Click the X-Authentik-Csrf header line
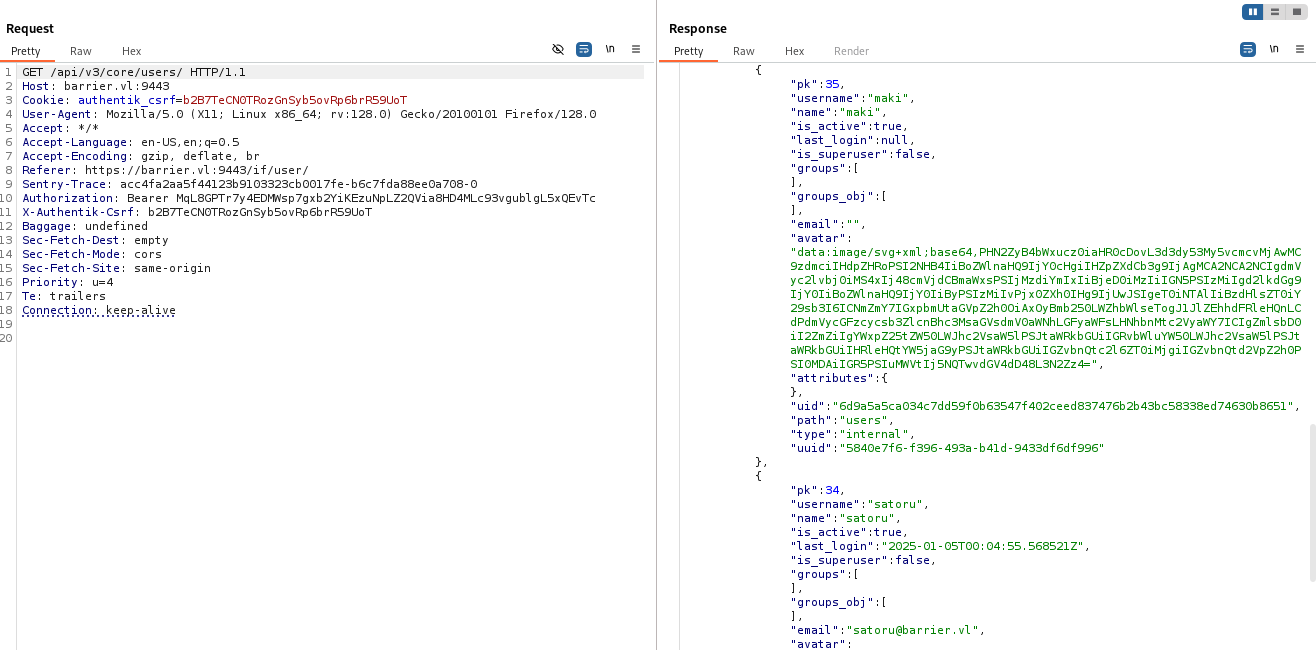1316x650 pixels. tap(197, 212)
